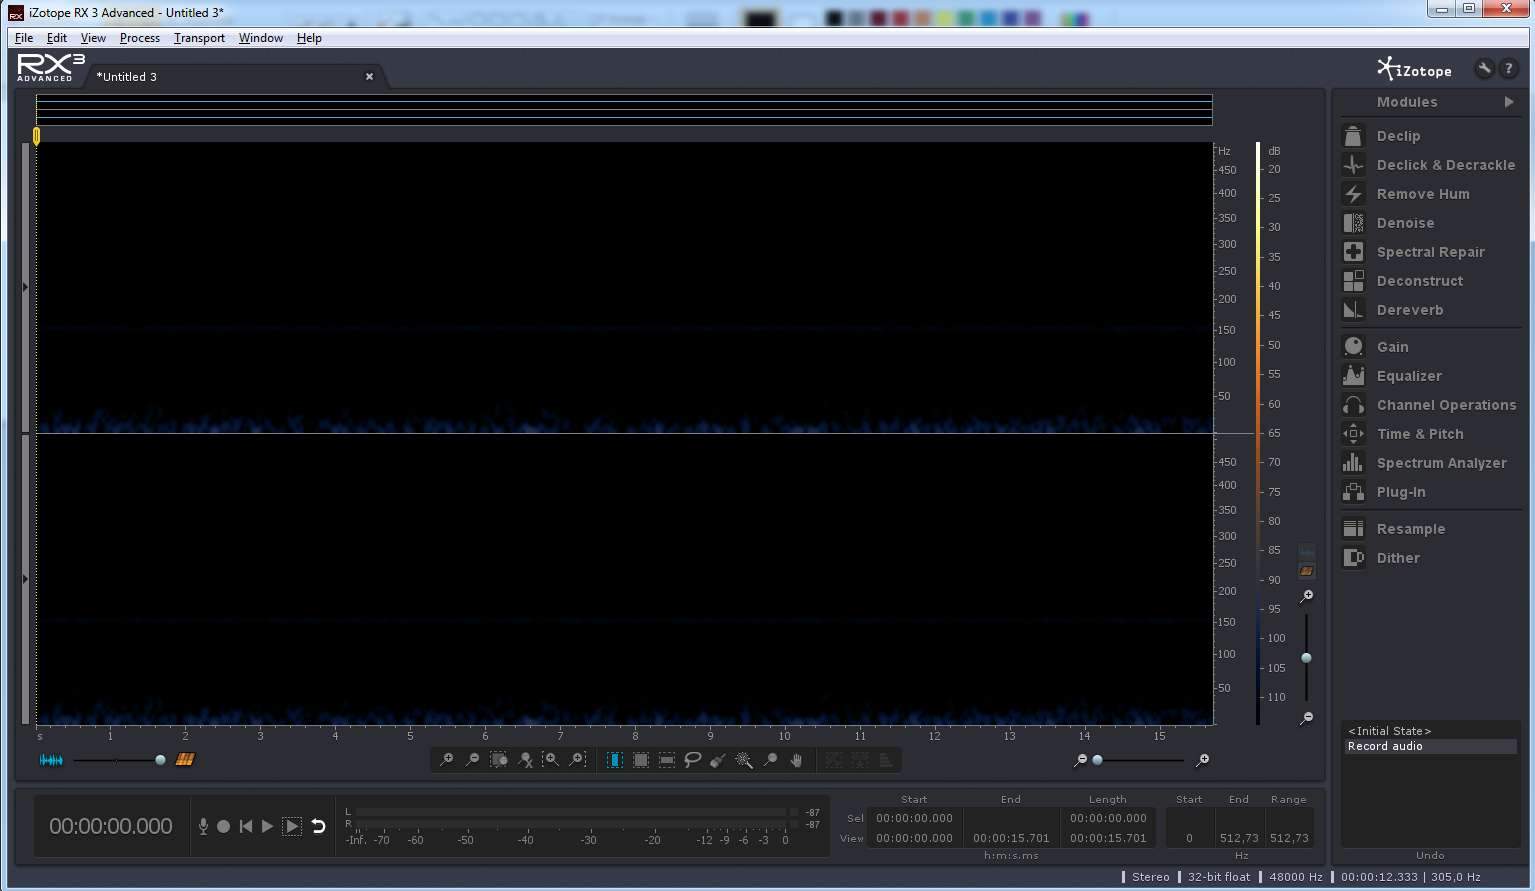The width and height of the screenshot is (1535, 891).
Task: Open the Spectral Repair module
Action: [1429, 252]
